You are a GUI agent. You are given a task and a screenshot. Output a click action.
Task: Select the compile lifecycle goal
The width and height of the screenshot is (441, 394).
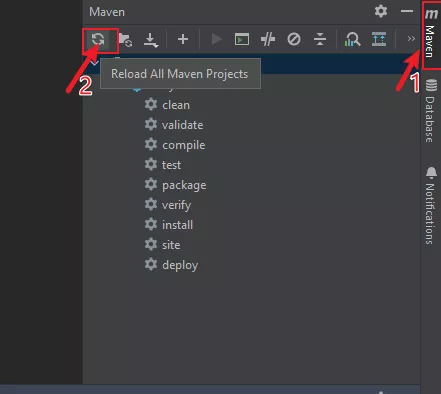point(175,145)
